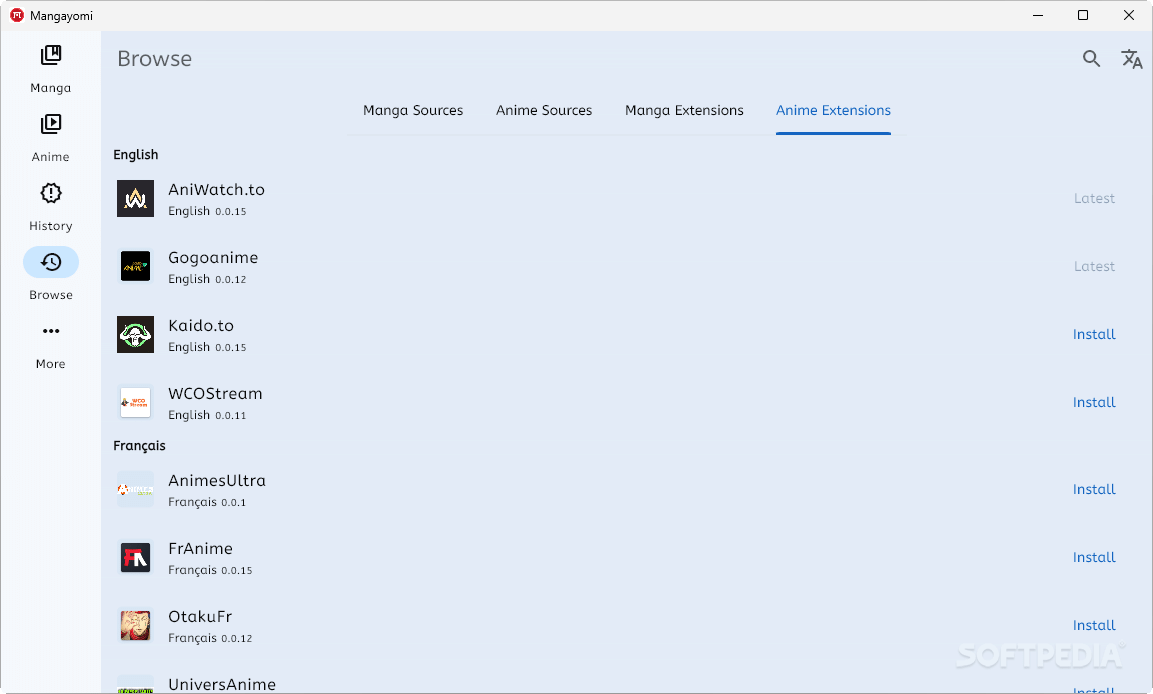The width and height of the screenshot is (1153, 694).
Task: Click version 0.0.15 under AniWatch.to
Action: [x=231, y=212]
